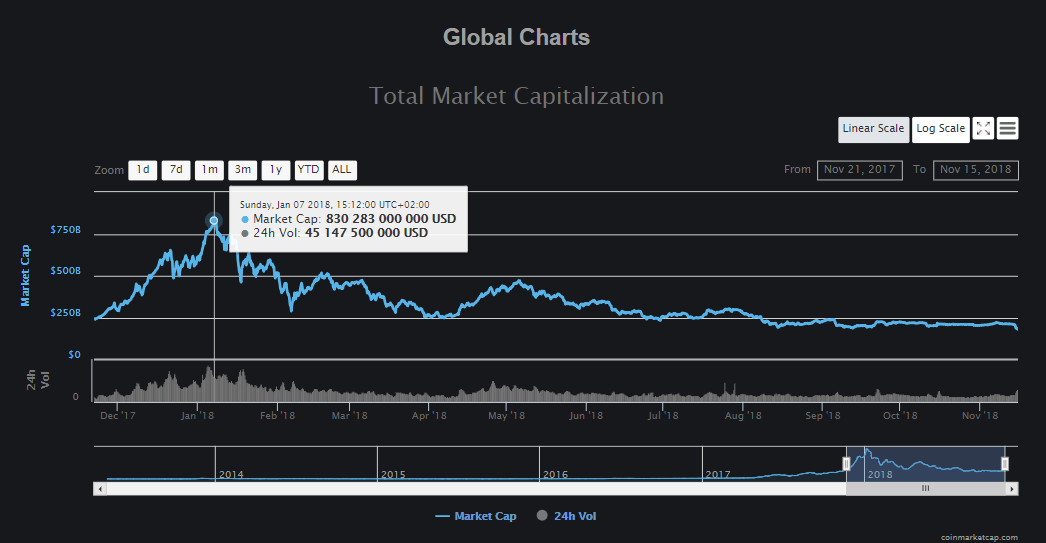Zoom chart to 1y
The height and width of the screenshot is (543, 1046).
click(275, 170)
